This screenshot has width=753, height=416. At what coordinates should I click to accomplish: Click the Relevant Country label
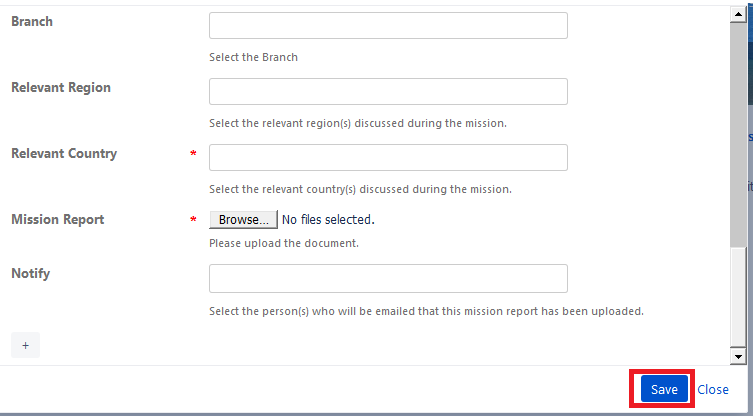64,154
